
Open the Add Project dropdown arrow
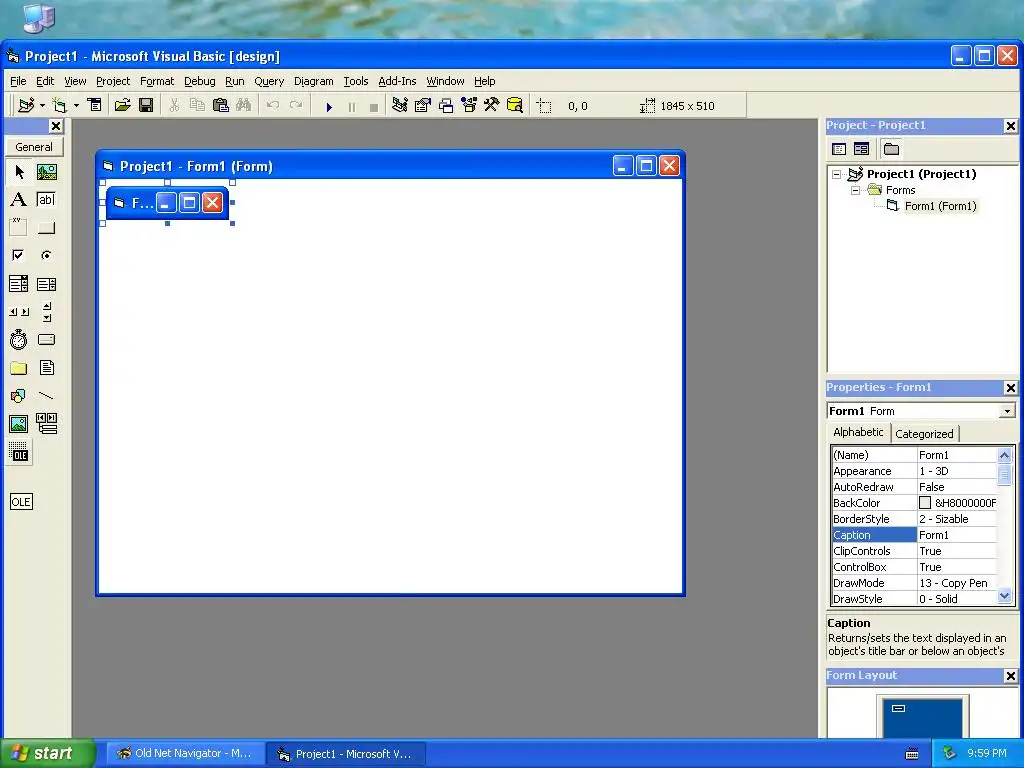point(42,105)
